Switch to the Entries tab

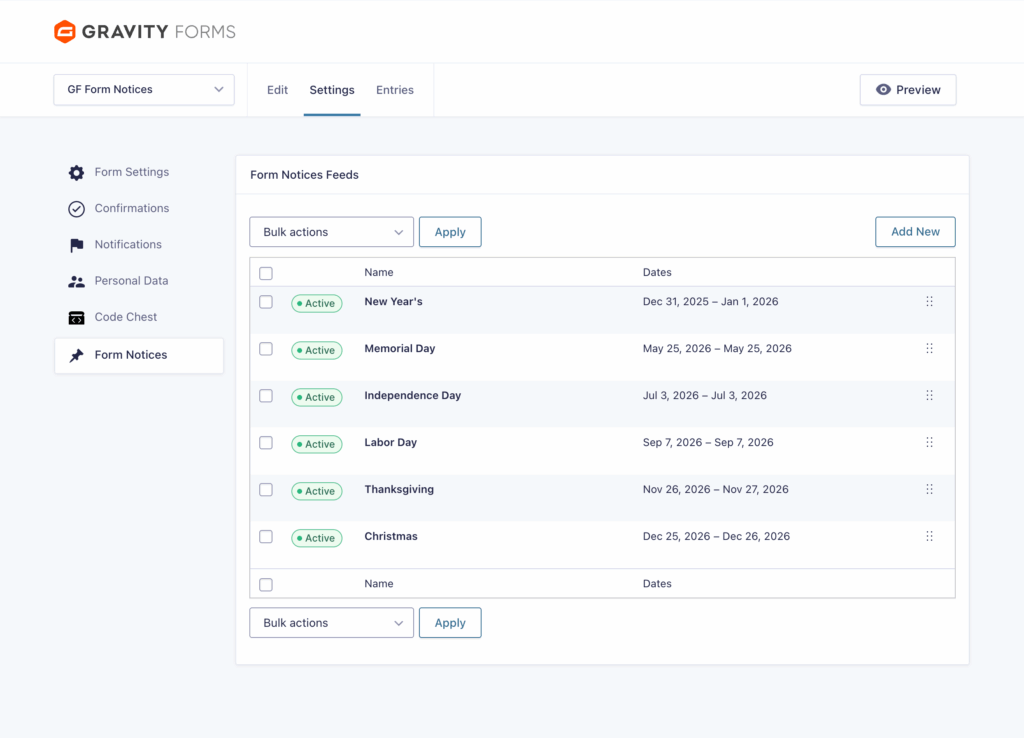click(395, 90)
